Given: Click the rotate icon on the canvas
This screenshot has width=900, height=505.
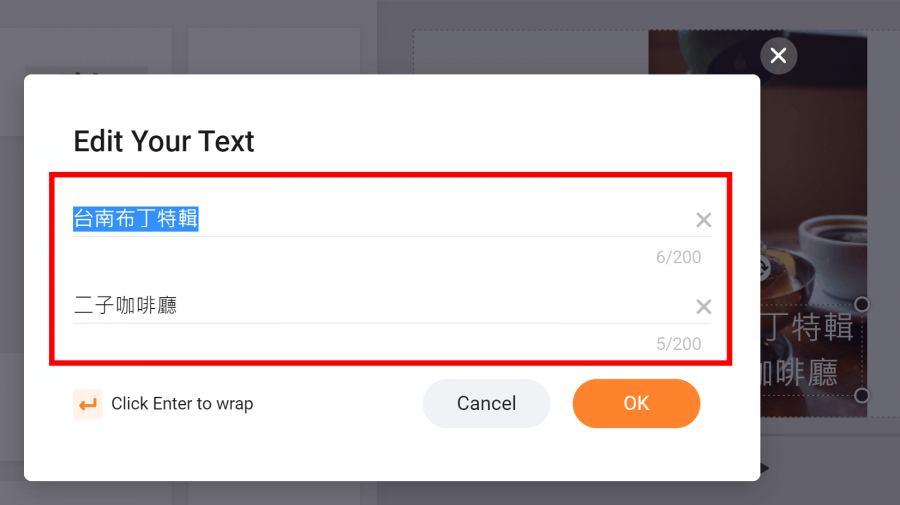Looking at the screenshot, I should [x=765, y=267].
